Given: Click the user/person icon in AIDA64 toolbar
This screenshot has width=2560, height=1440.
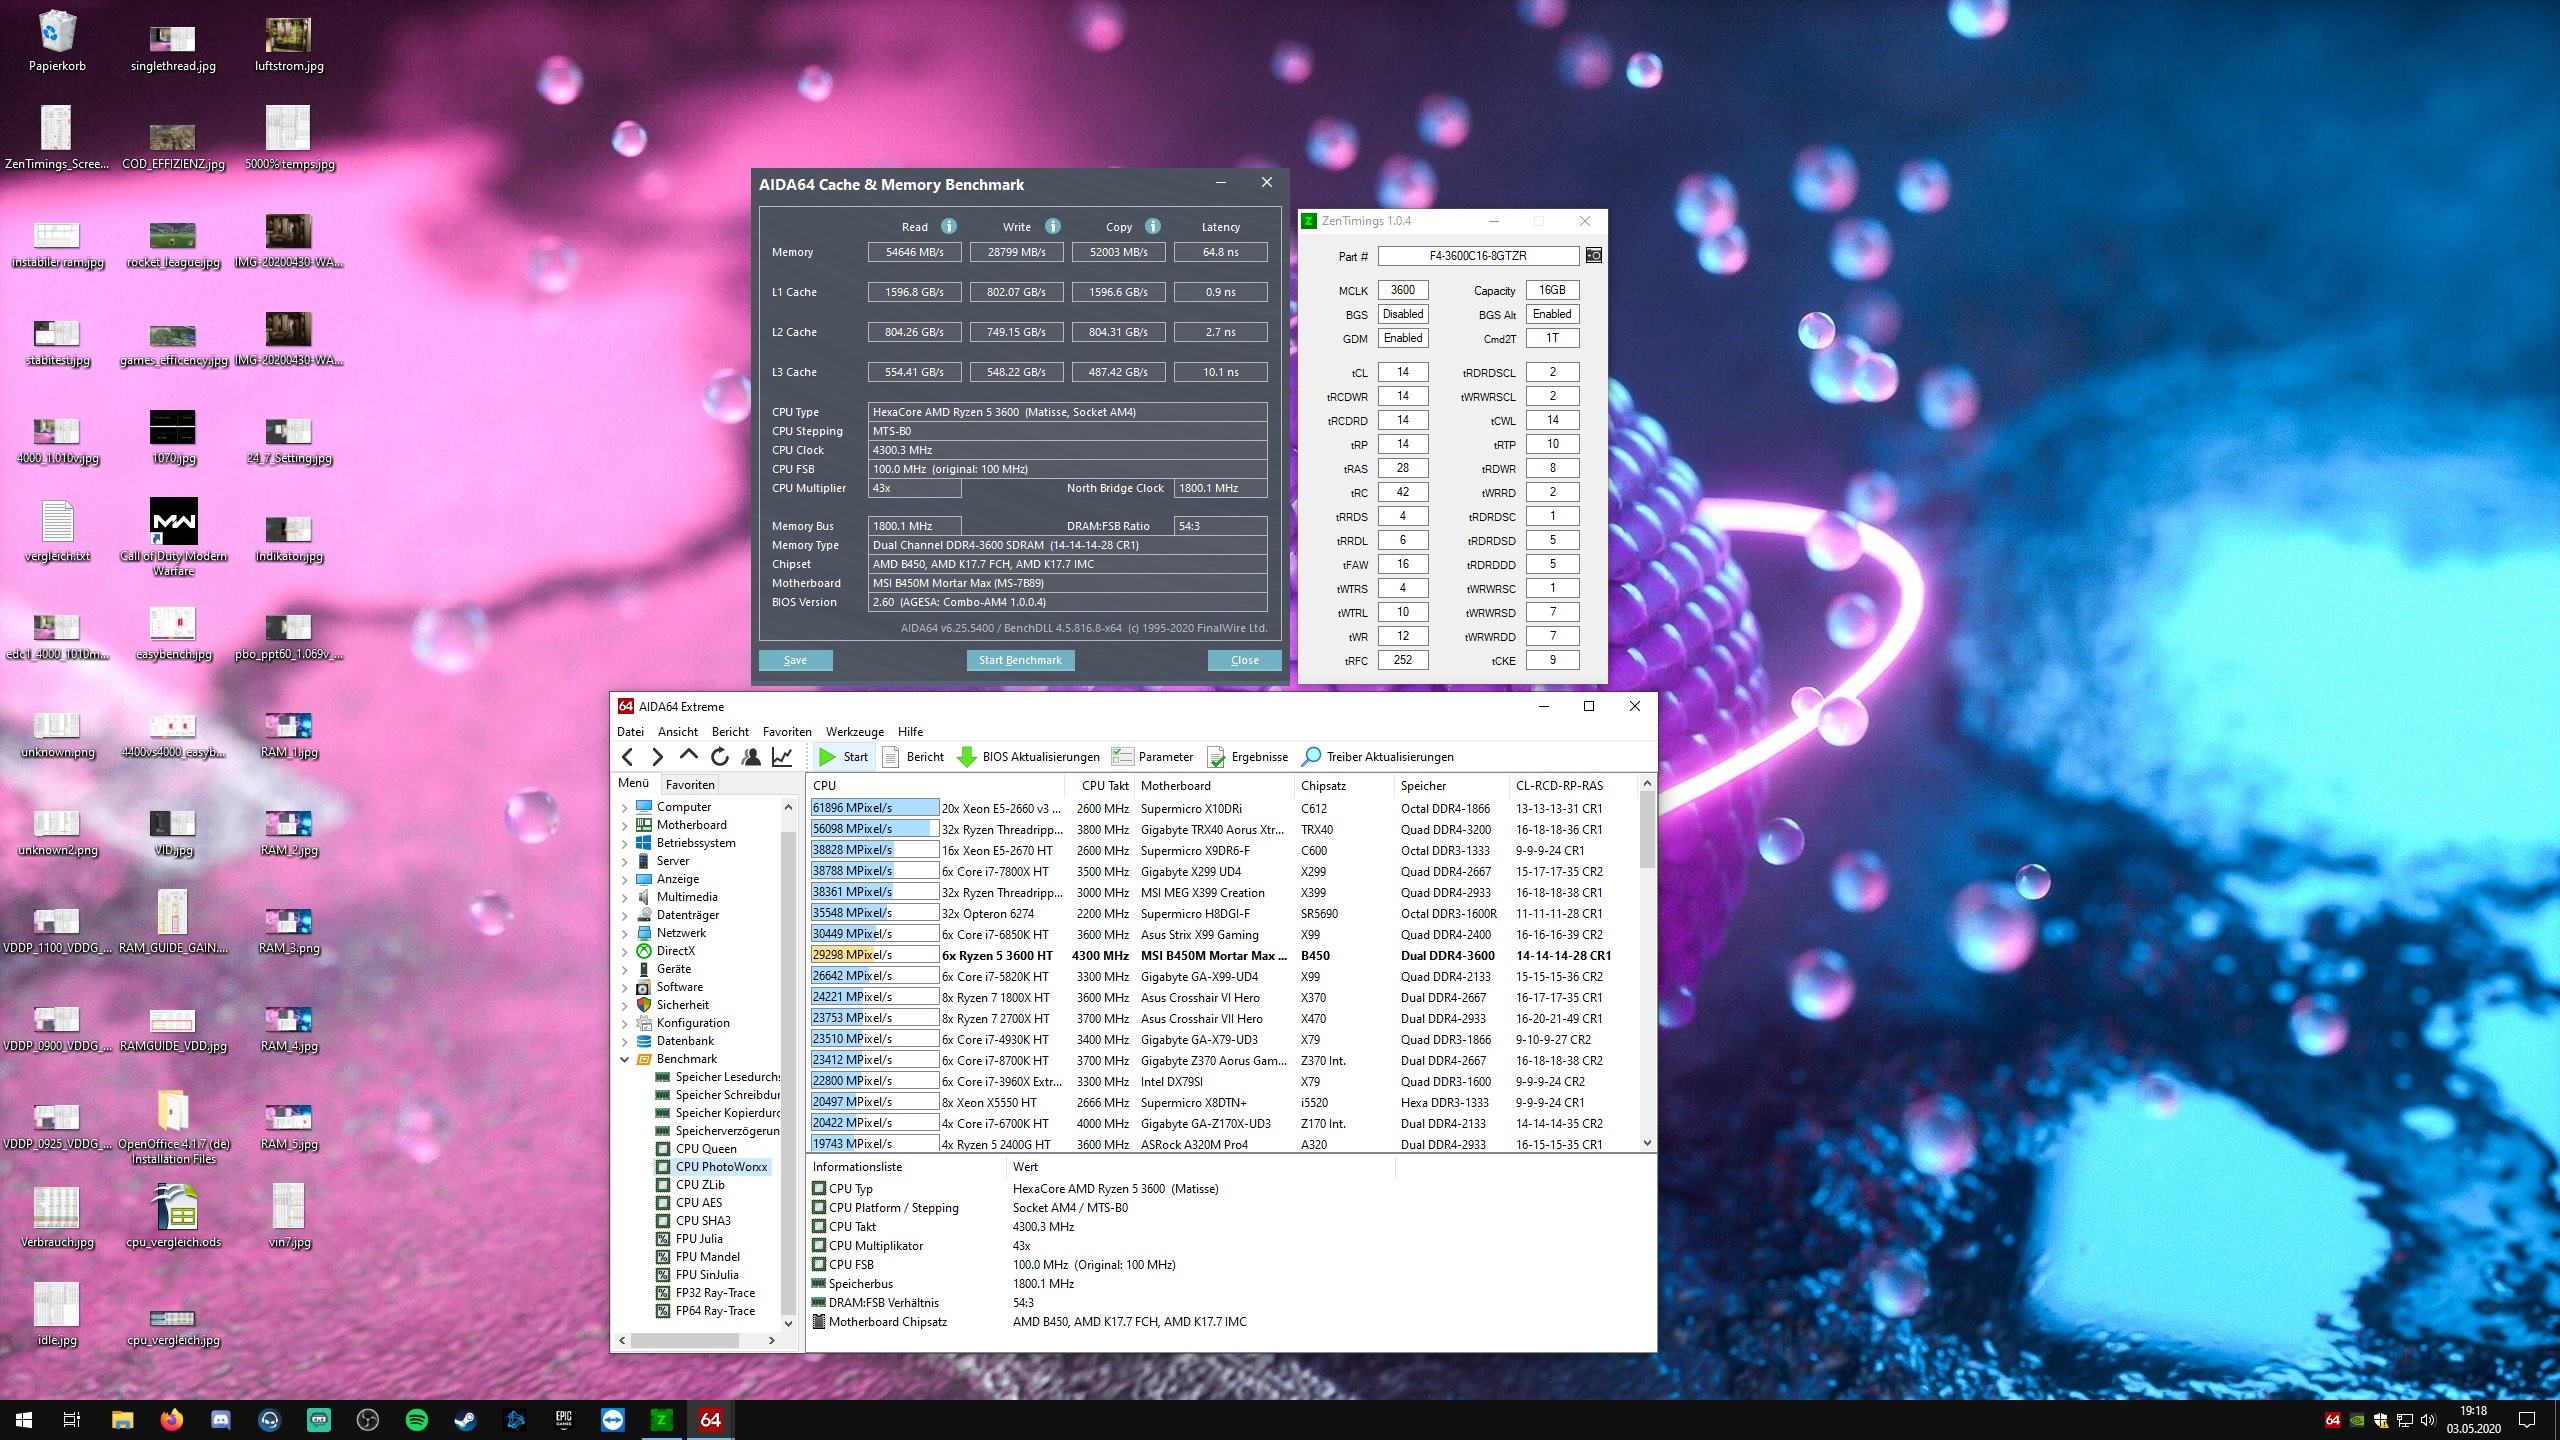Looking at the screenshot, I should click(751, 757).
